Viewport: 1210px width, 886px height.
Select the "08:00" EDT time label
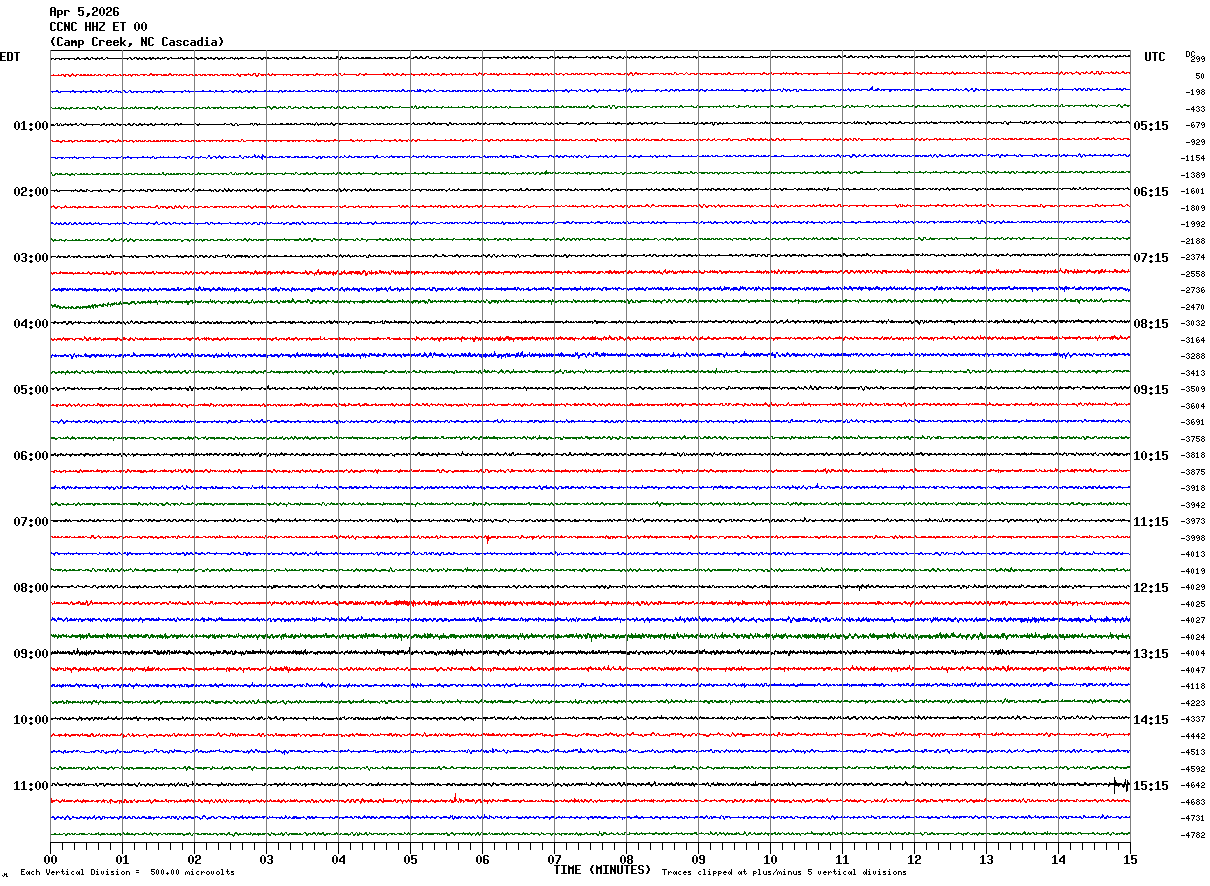(31, 588)
